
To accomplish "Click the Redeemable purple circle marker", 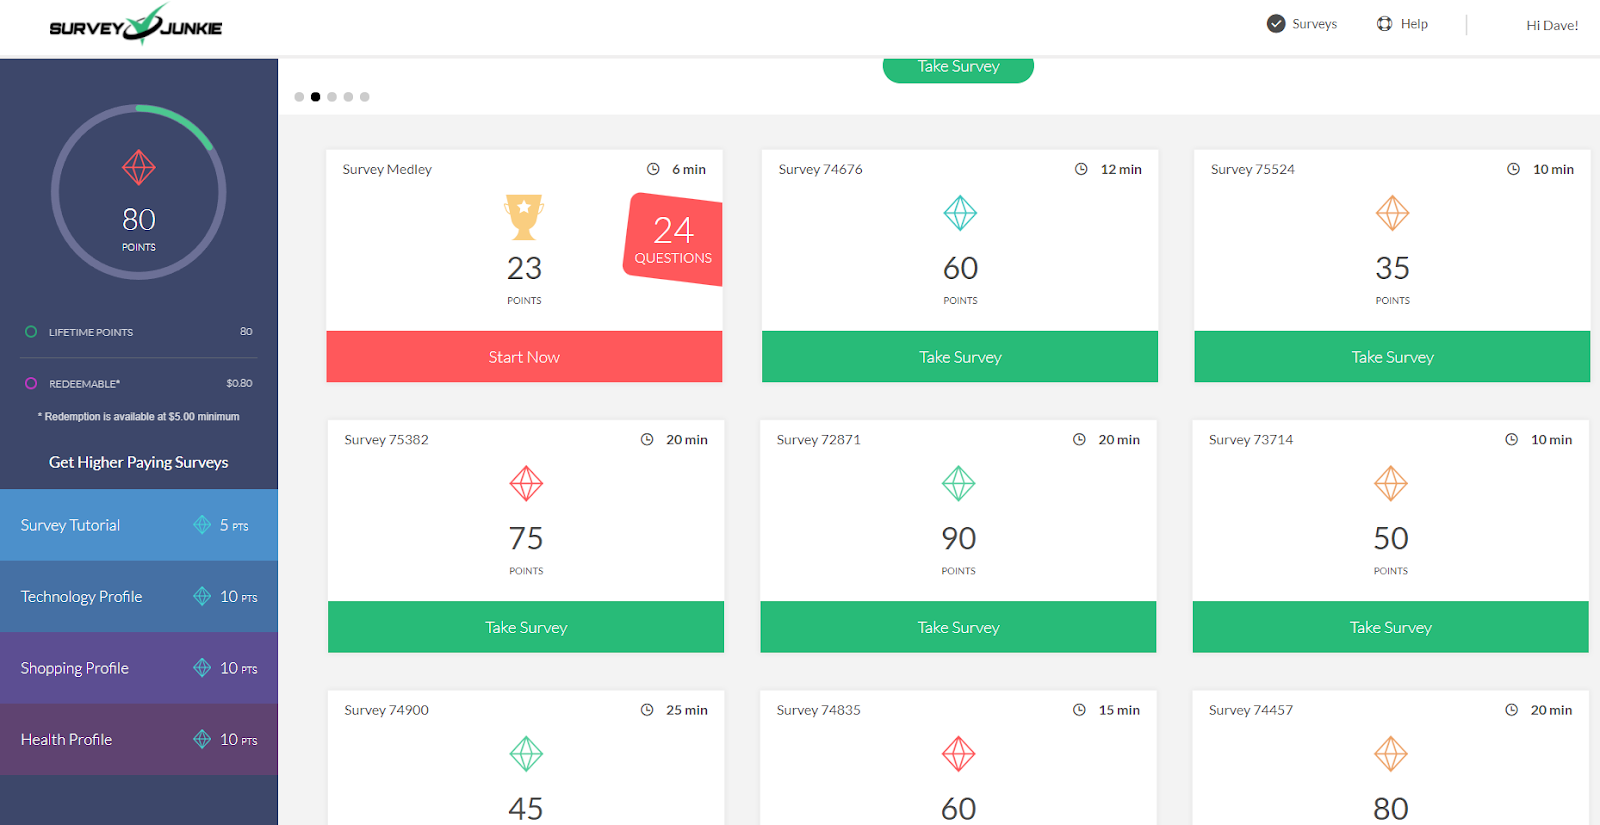I will point(31,383).
